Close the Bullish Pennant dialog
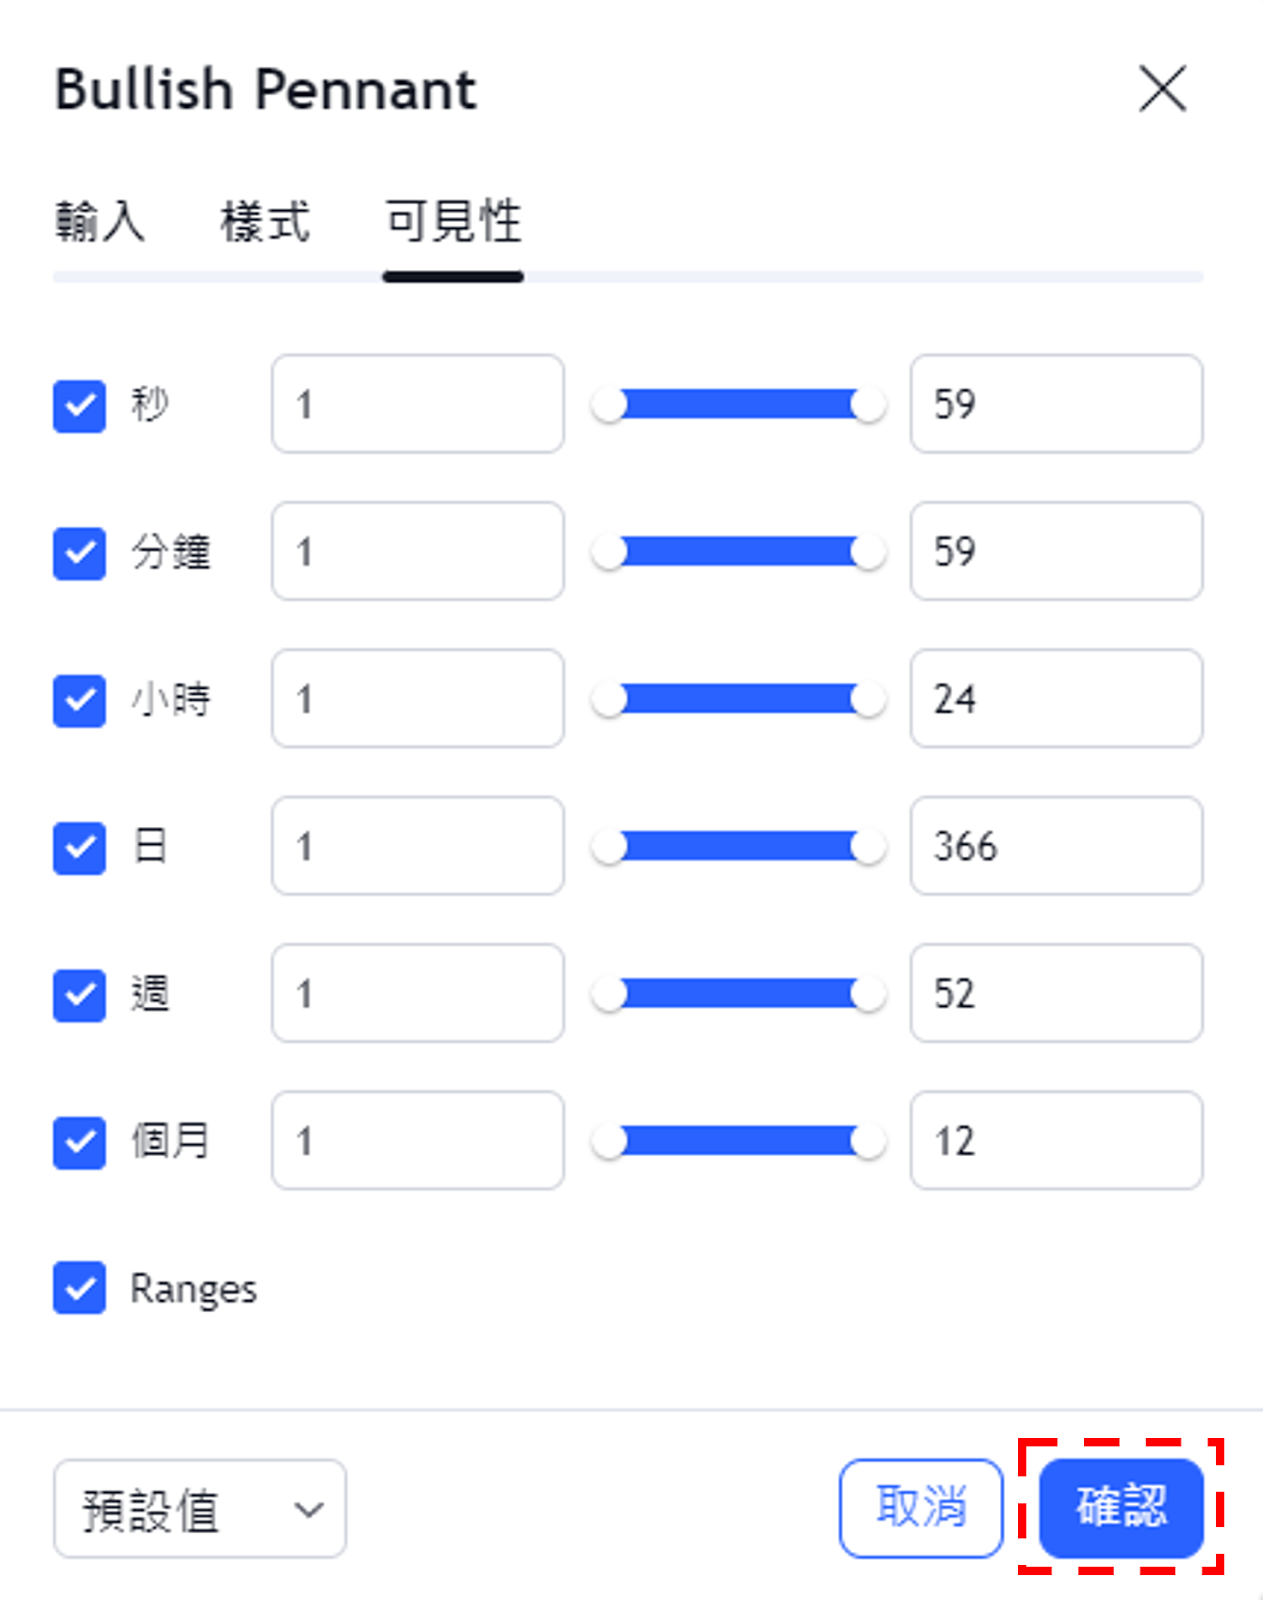1263x1600 pixels. click(1162, 89)
